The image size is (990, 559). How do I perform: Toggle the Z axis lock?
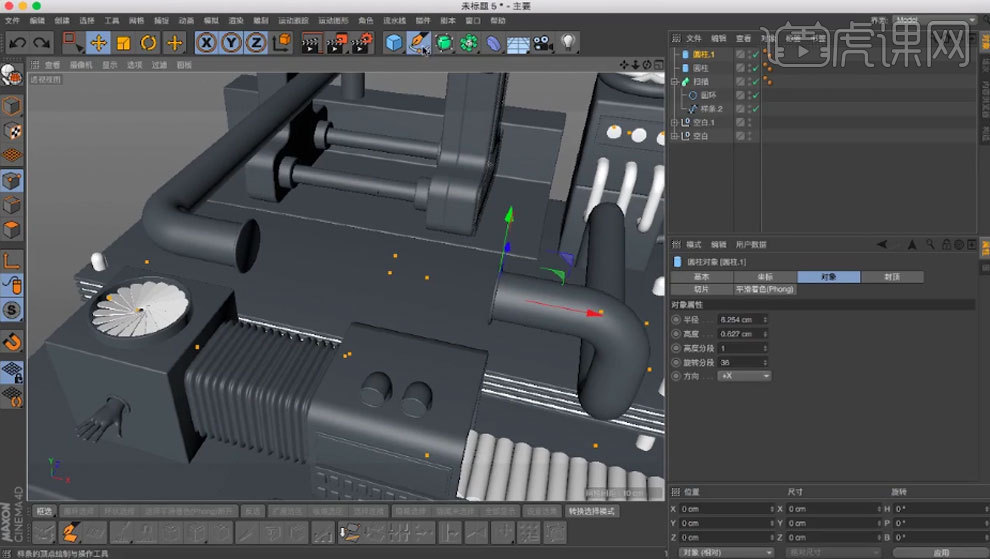tap(256, 42)
